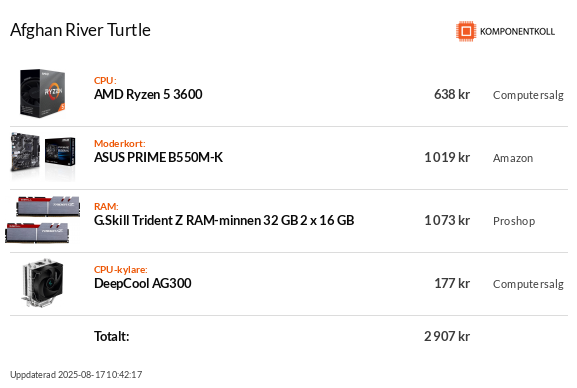The width and height of the screenshot is (577, 388).
Task: Click the 638 kr CPU price
Action: pos(452,95)
